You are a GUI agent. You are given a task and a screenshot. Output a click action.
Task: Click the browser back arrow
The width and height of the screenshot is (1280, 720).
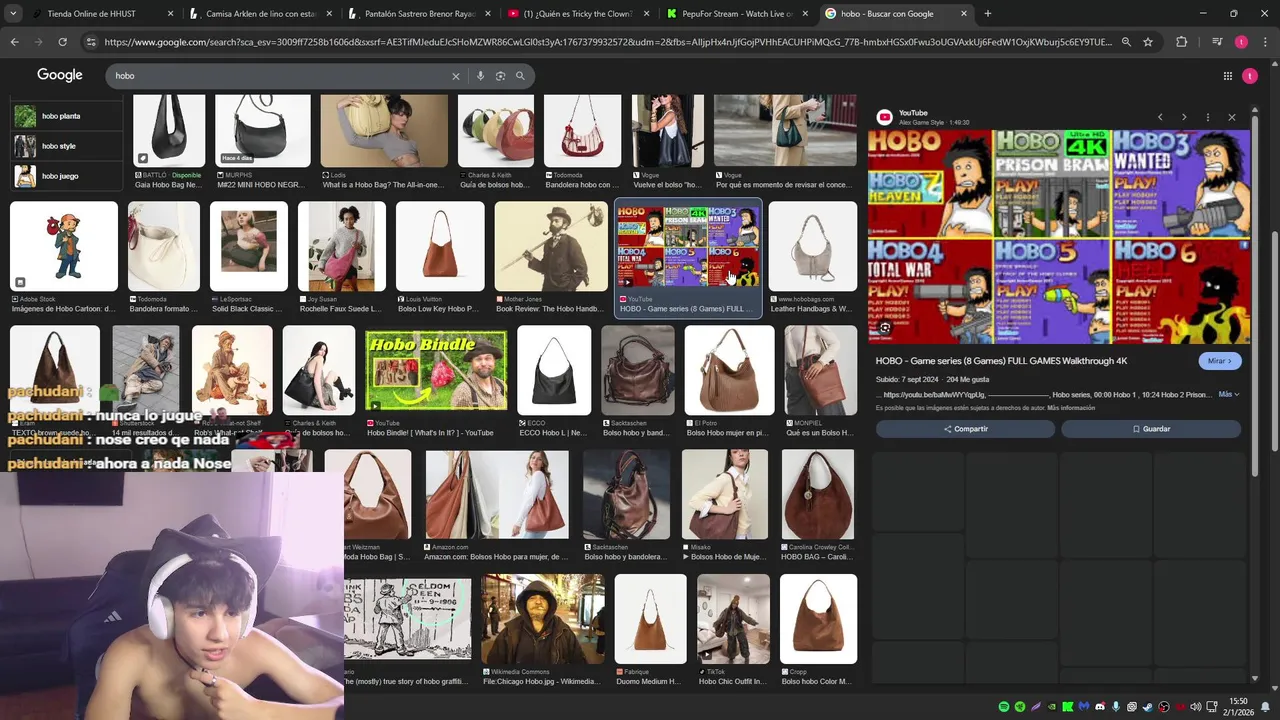14,42
